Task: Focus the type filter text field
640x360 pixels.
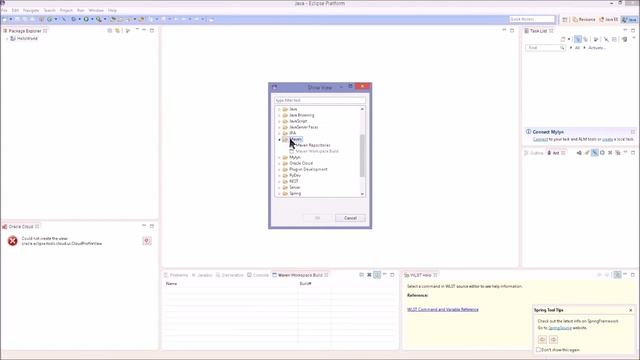Action: tap(320, 100)
